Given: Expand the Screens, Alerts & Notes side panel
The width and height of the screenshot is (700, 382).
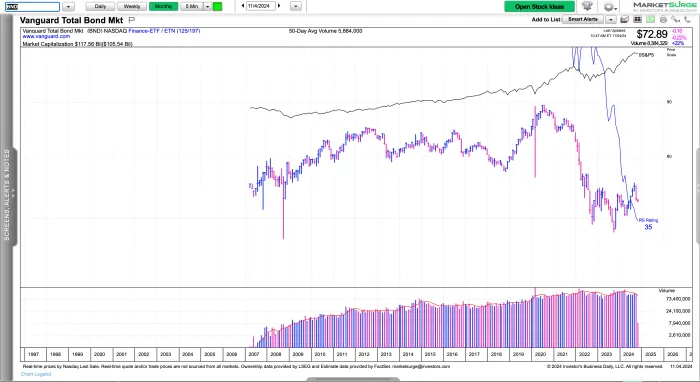Looking at the screenshot, I should coord(8,195).
